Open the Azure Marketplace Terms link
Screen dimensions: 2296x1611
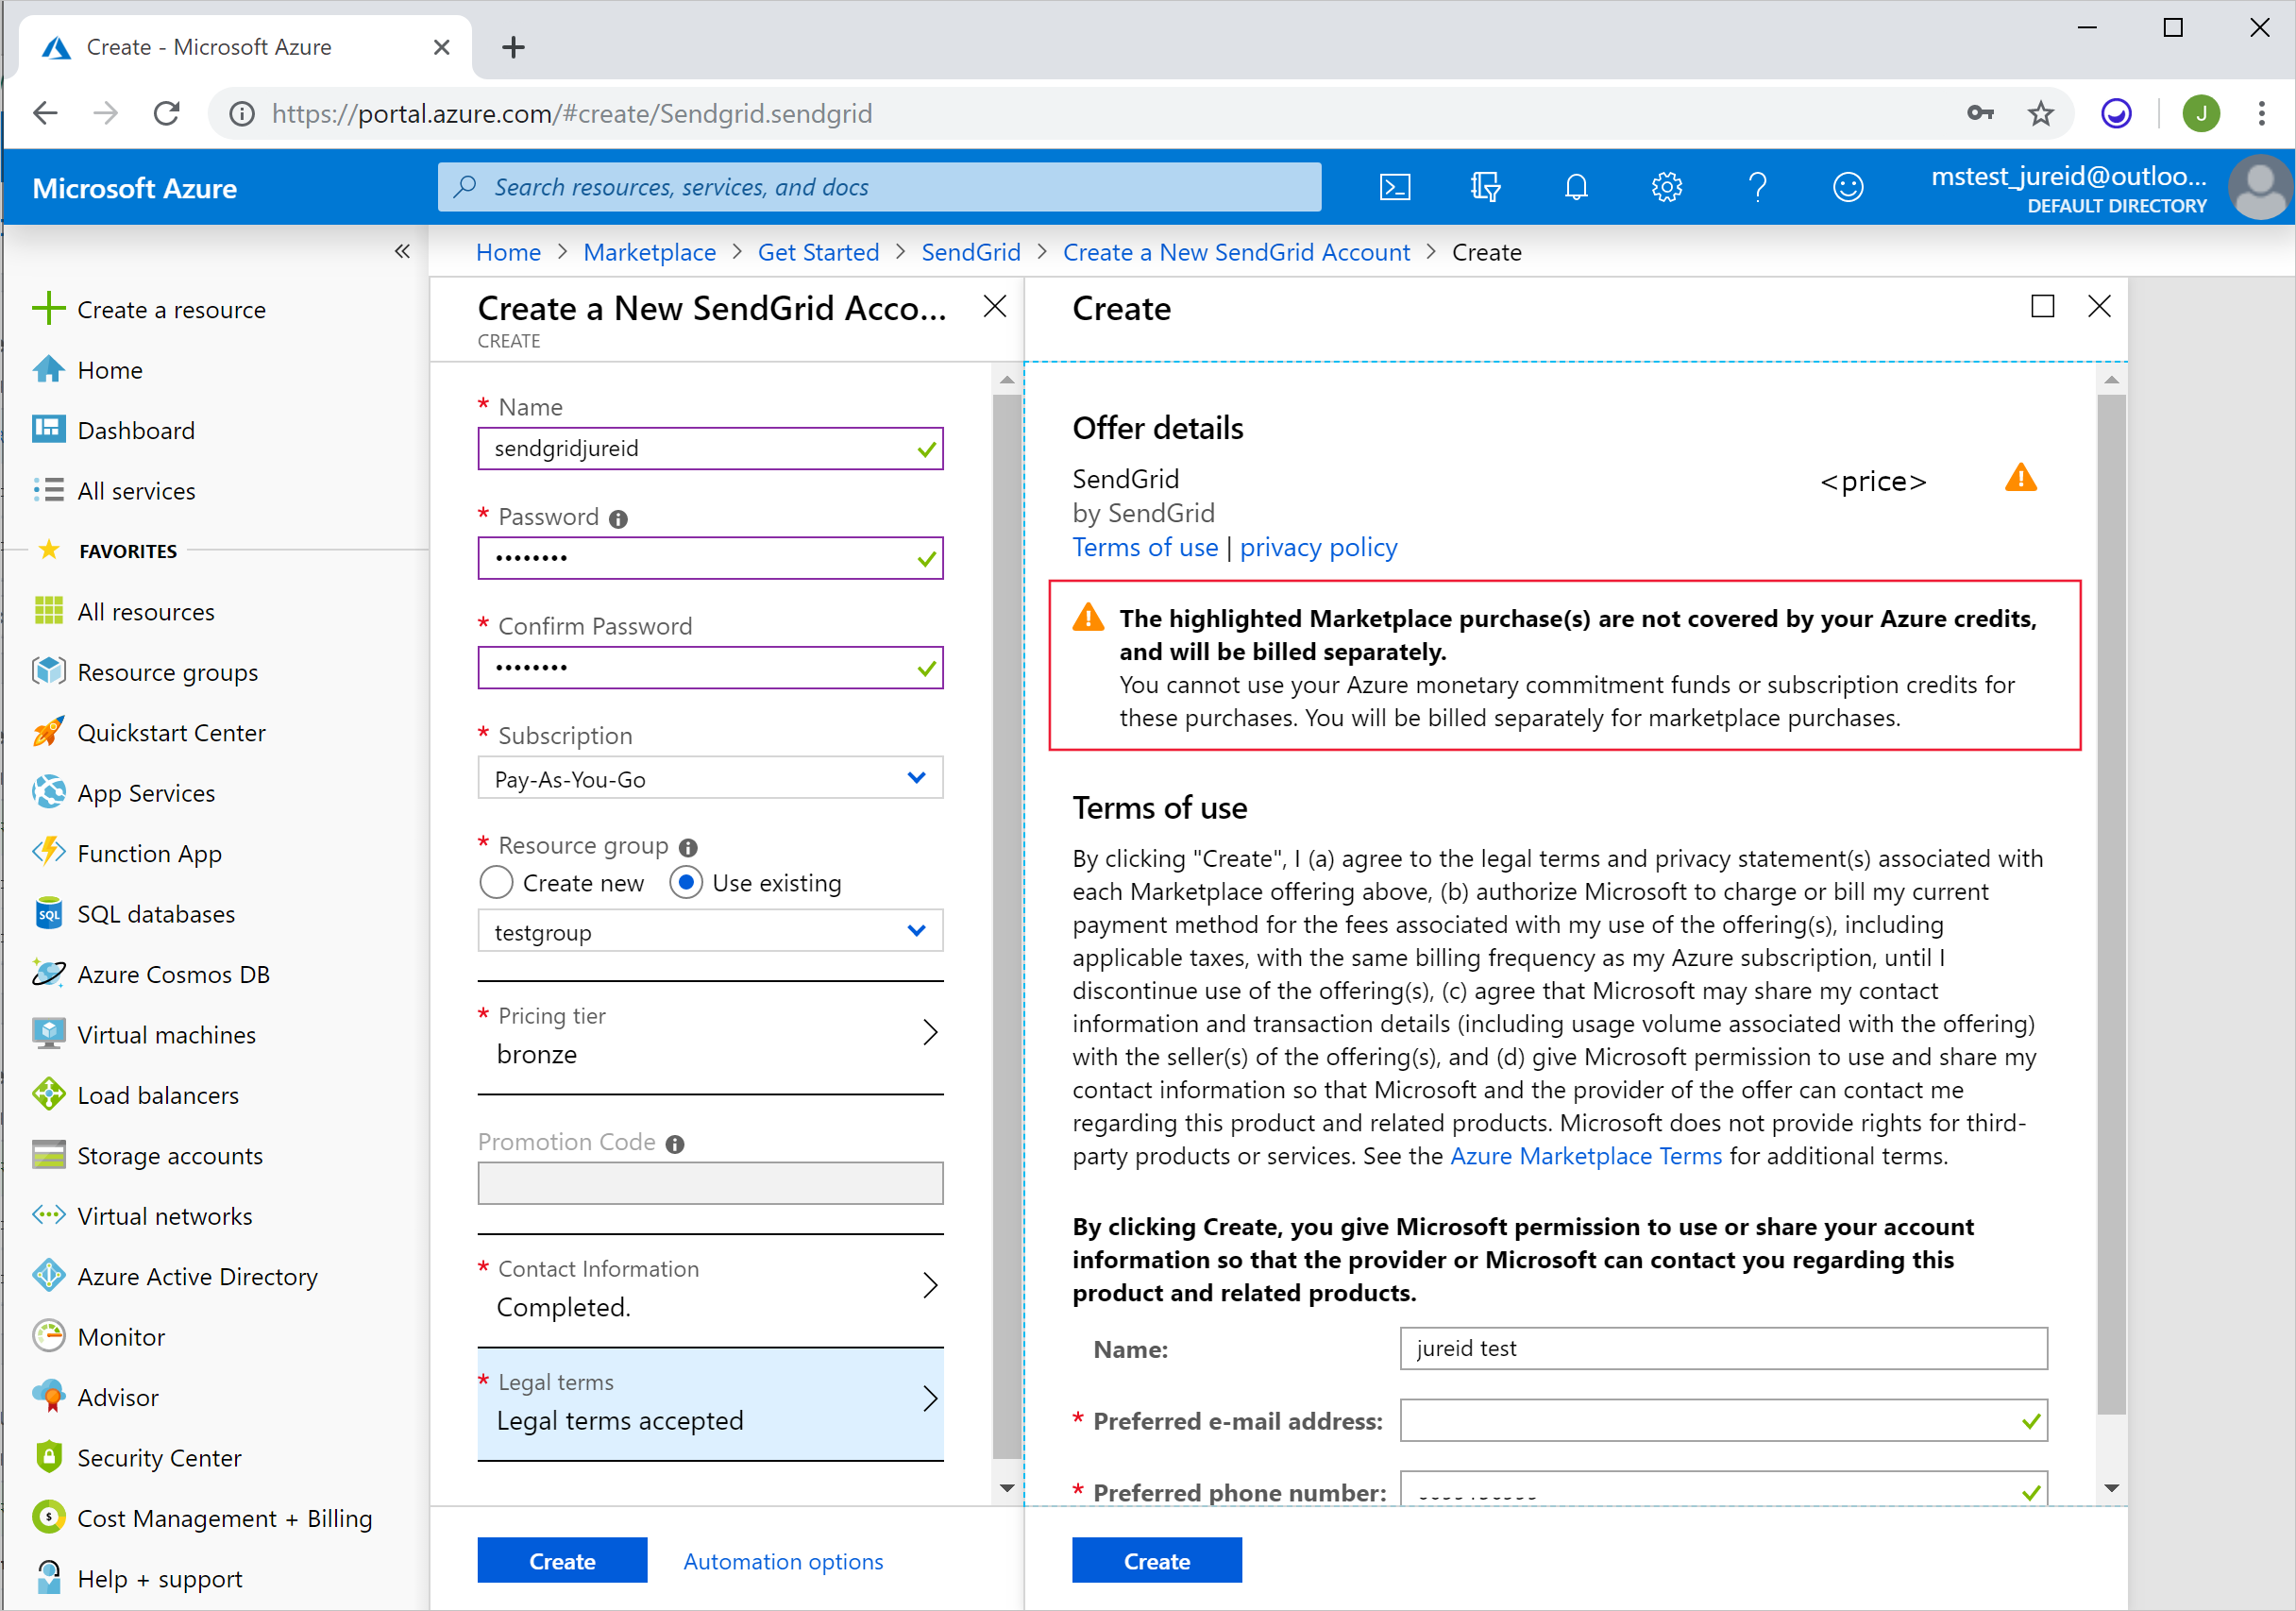1585,1156
